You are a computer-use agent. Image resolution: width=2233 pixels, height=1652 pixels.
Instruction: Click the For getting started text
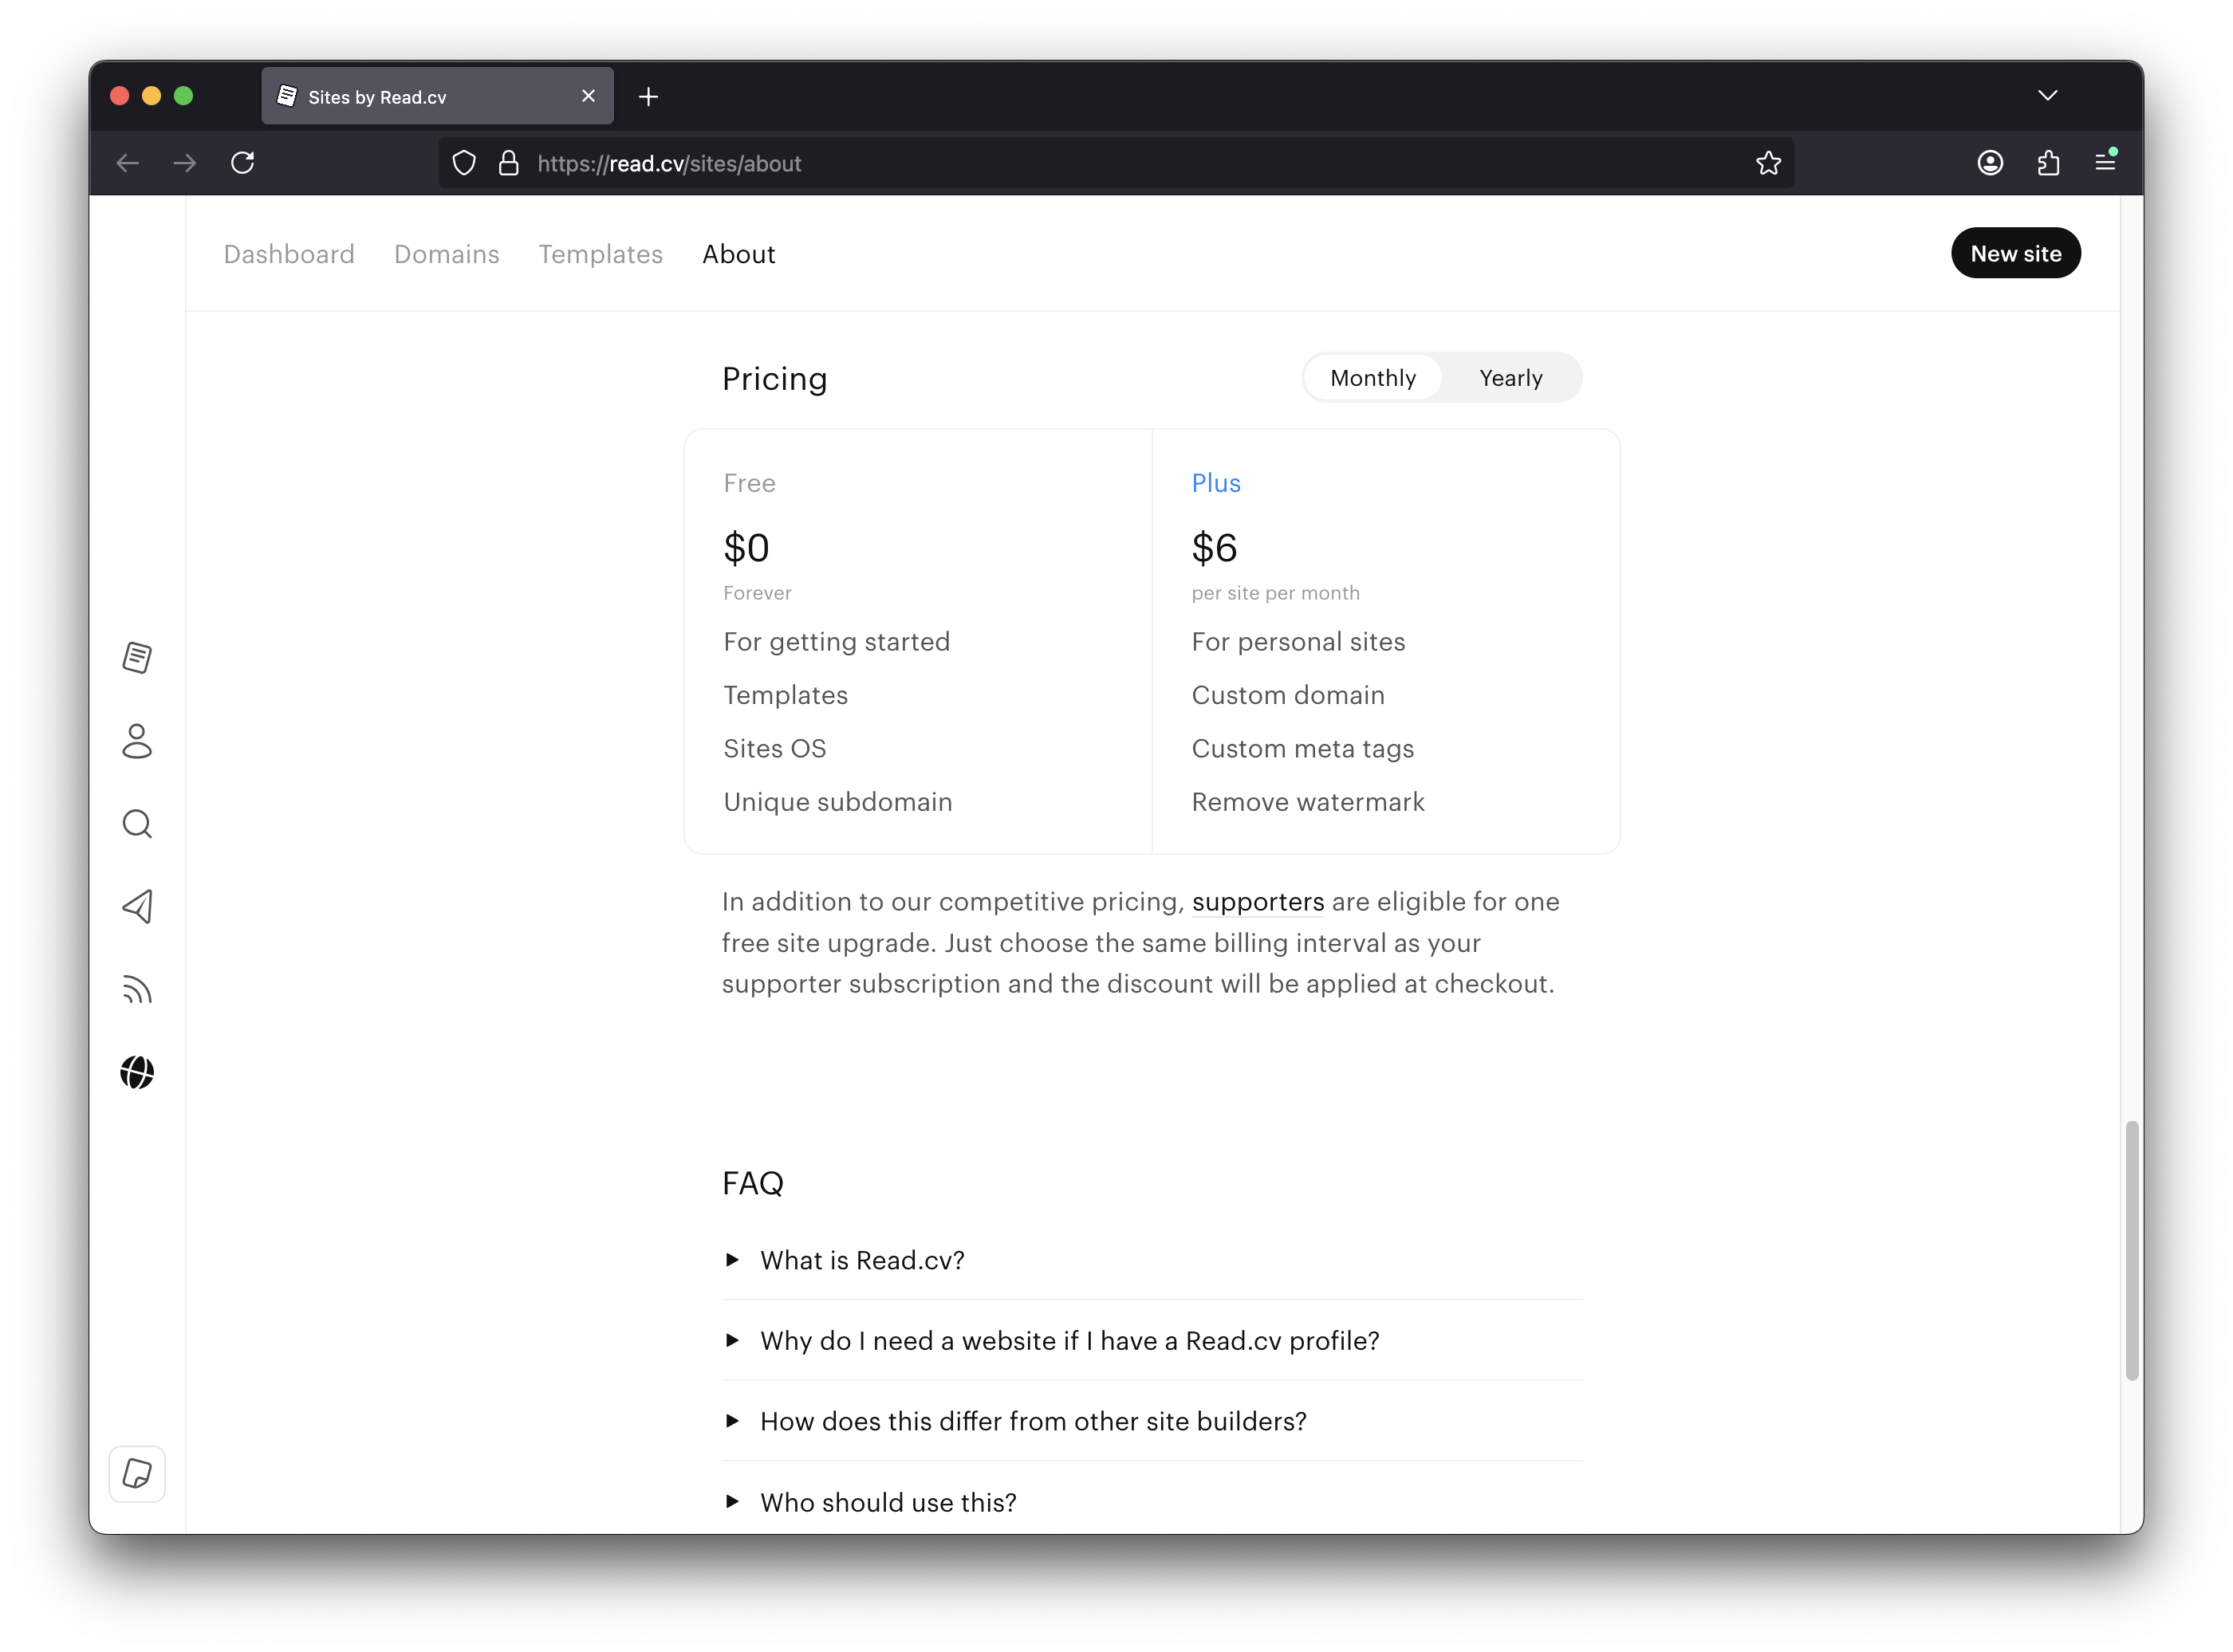click(836, 642)
